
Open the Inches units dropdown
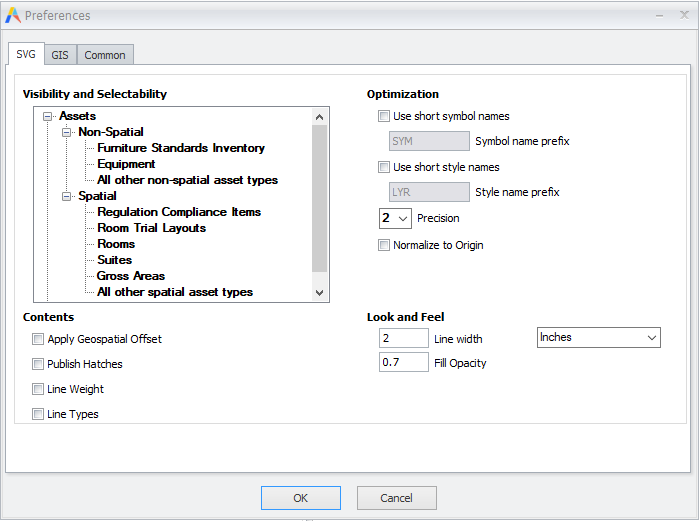(599, 337)
